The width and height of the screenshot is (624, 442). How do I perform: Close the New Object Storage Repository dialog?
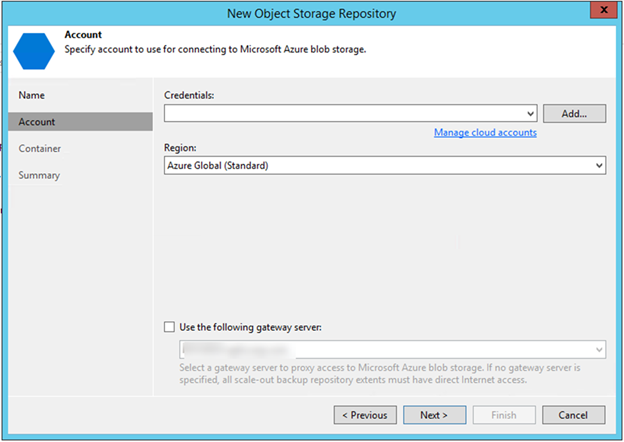point(603,10)
